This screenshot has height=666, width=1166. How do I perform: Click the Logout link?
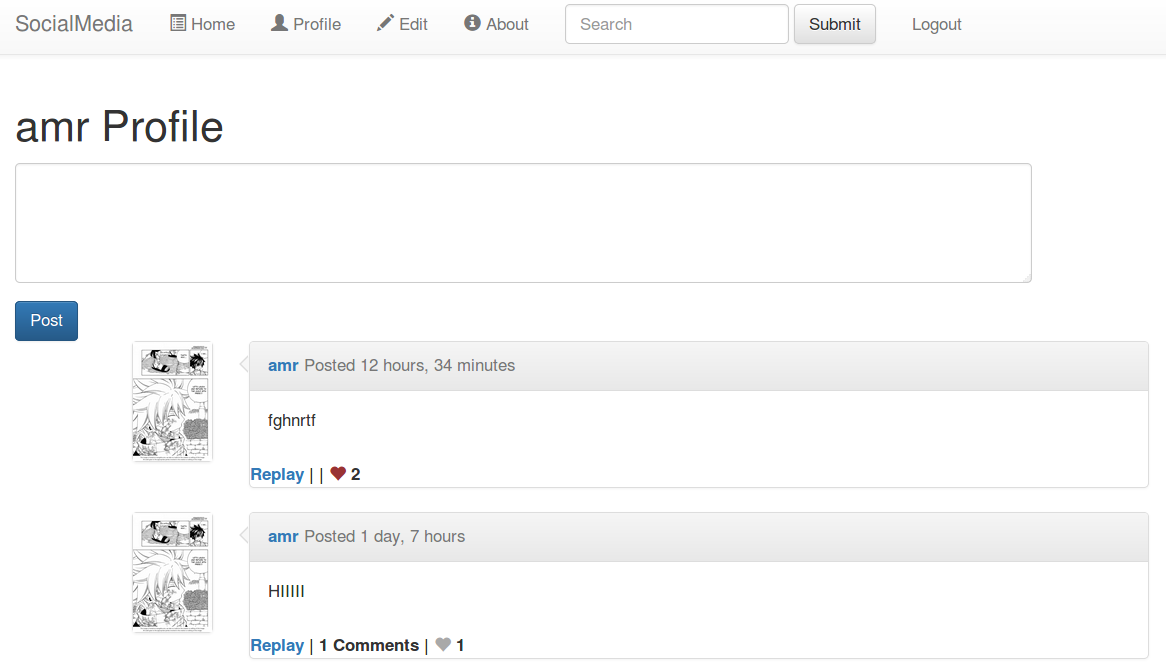(x=936, y=25)
